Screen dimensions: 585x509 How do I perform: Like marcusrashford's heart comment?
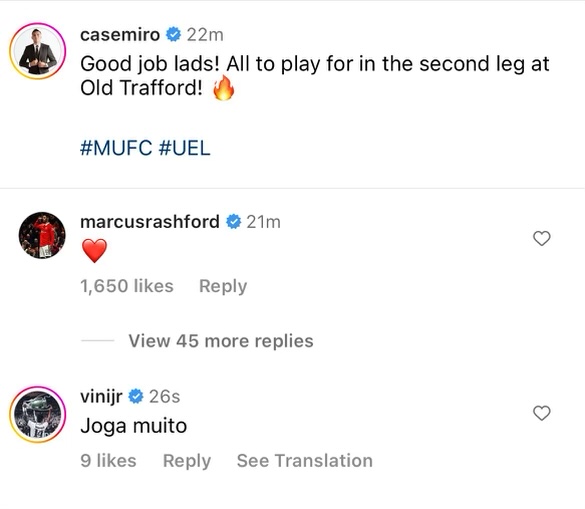pos(542,238)
